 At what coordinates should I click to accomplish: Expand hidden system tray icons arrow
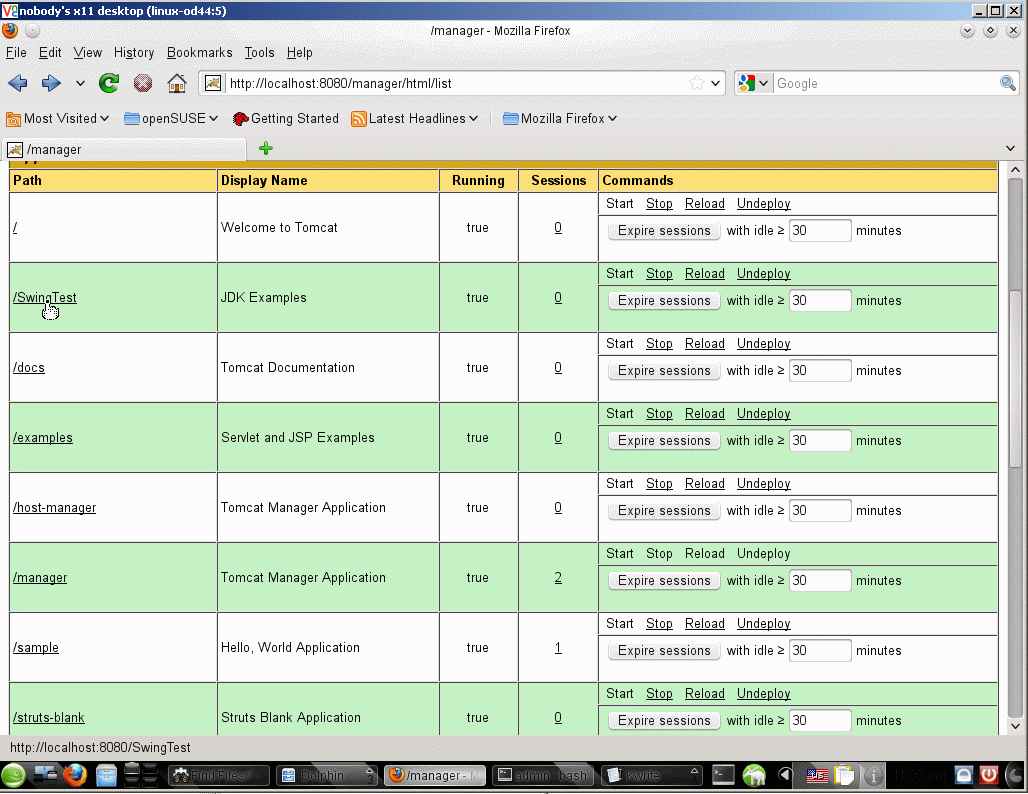click(784, 776)
